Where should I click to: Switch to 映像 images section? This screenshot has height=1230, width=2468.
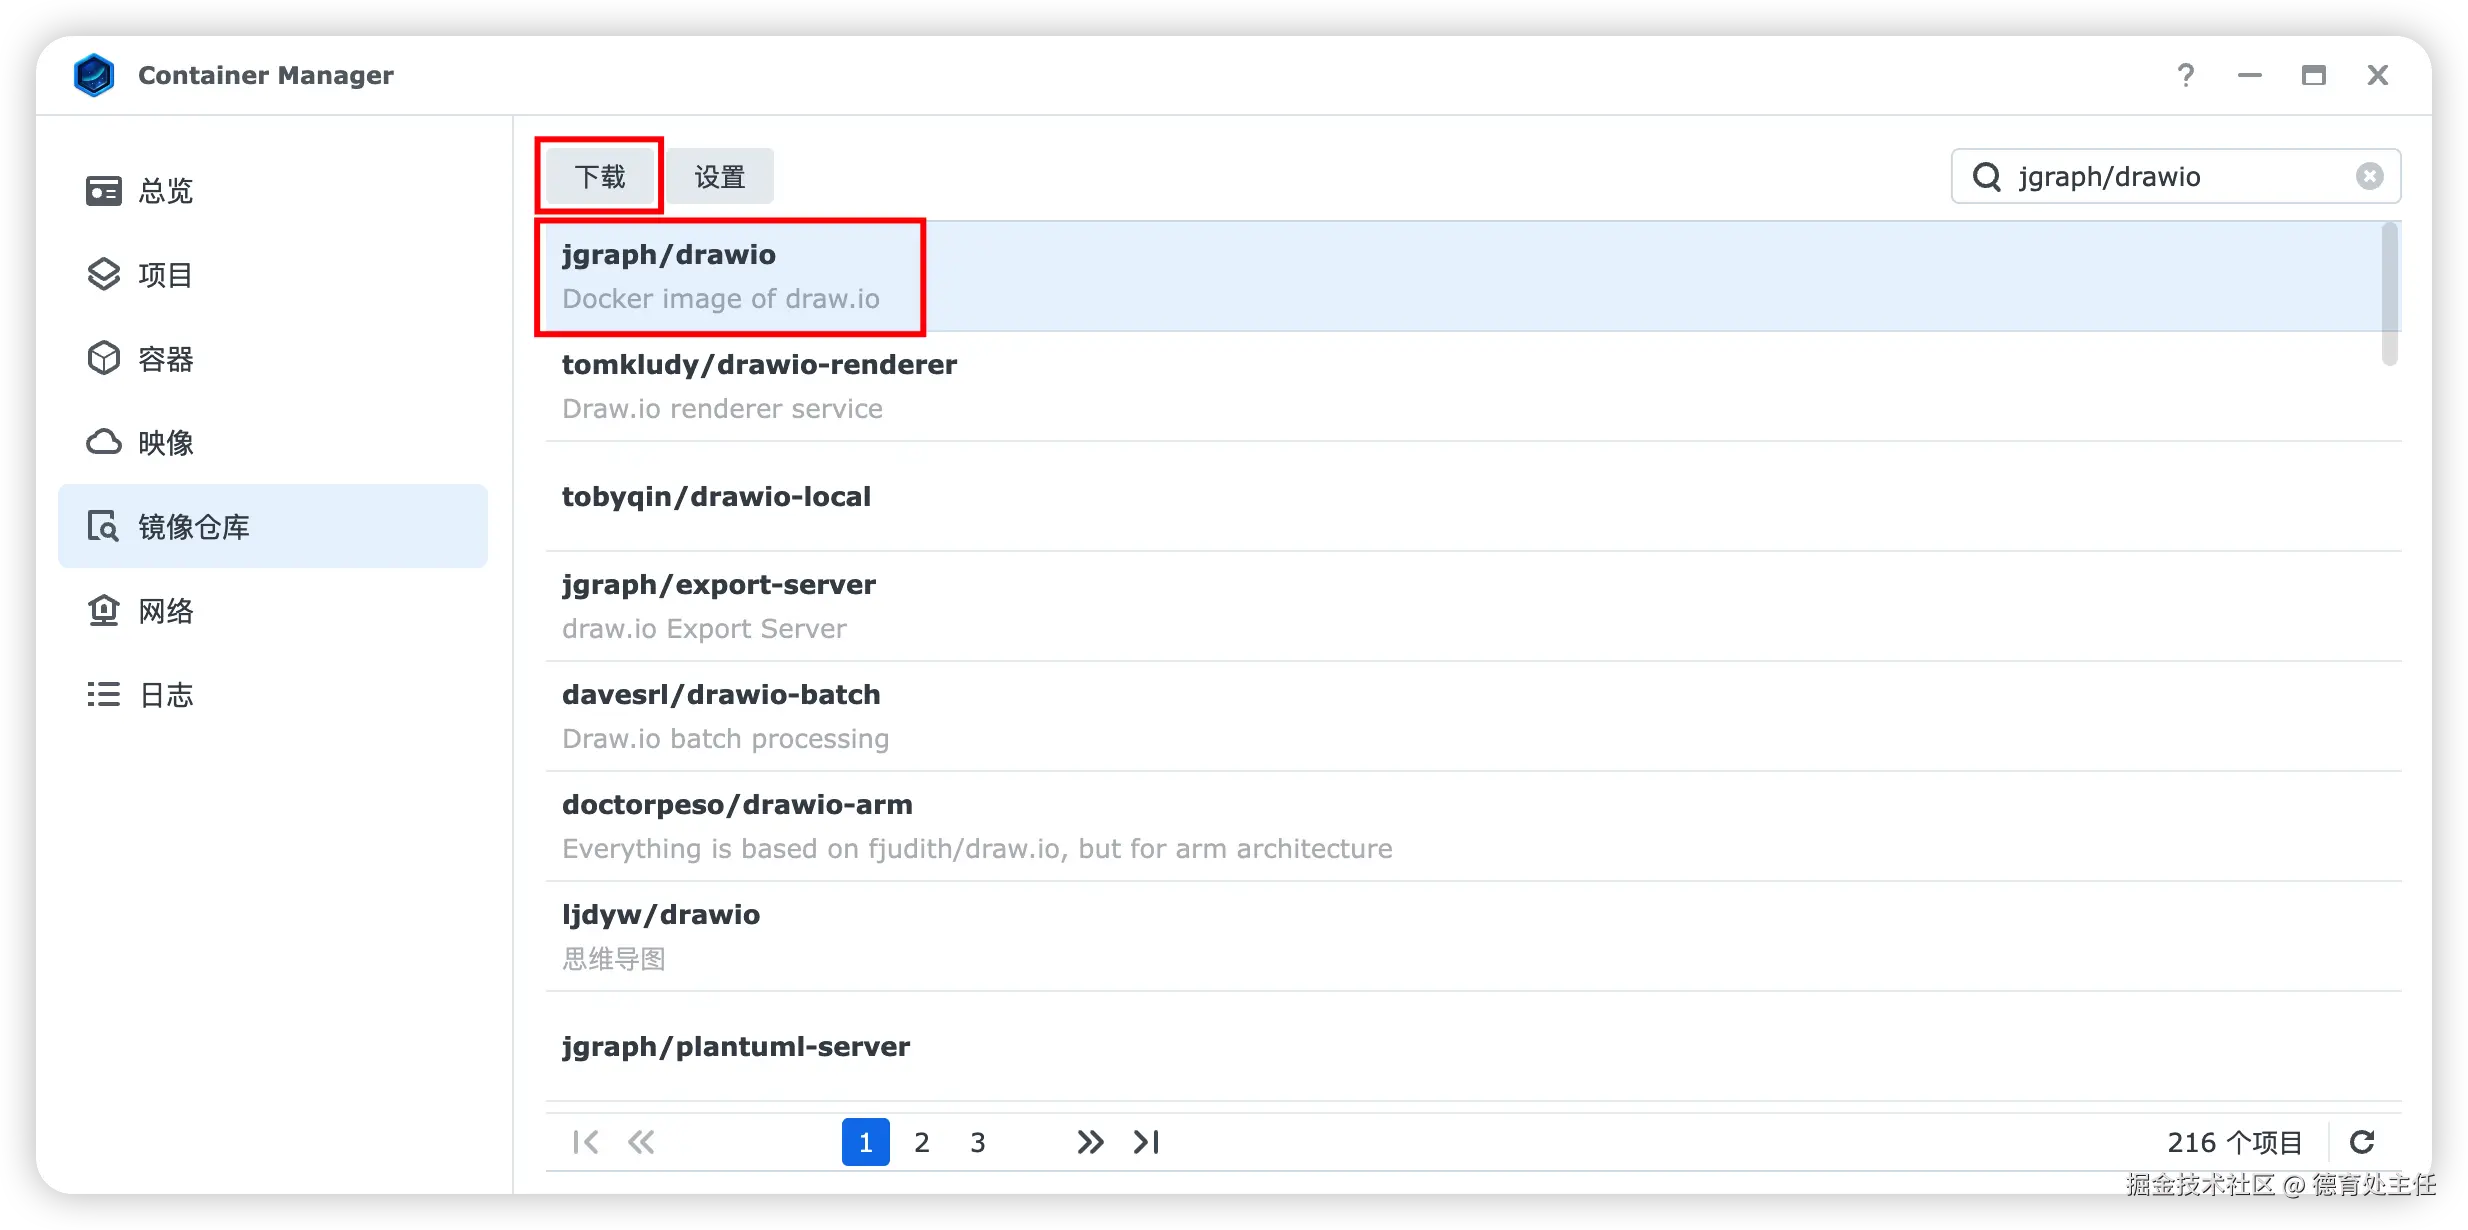(165, 442)
